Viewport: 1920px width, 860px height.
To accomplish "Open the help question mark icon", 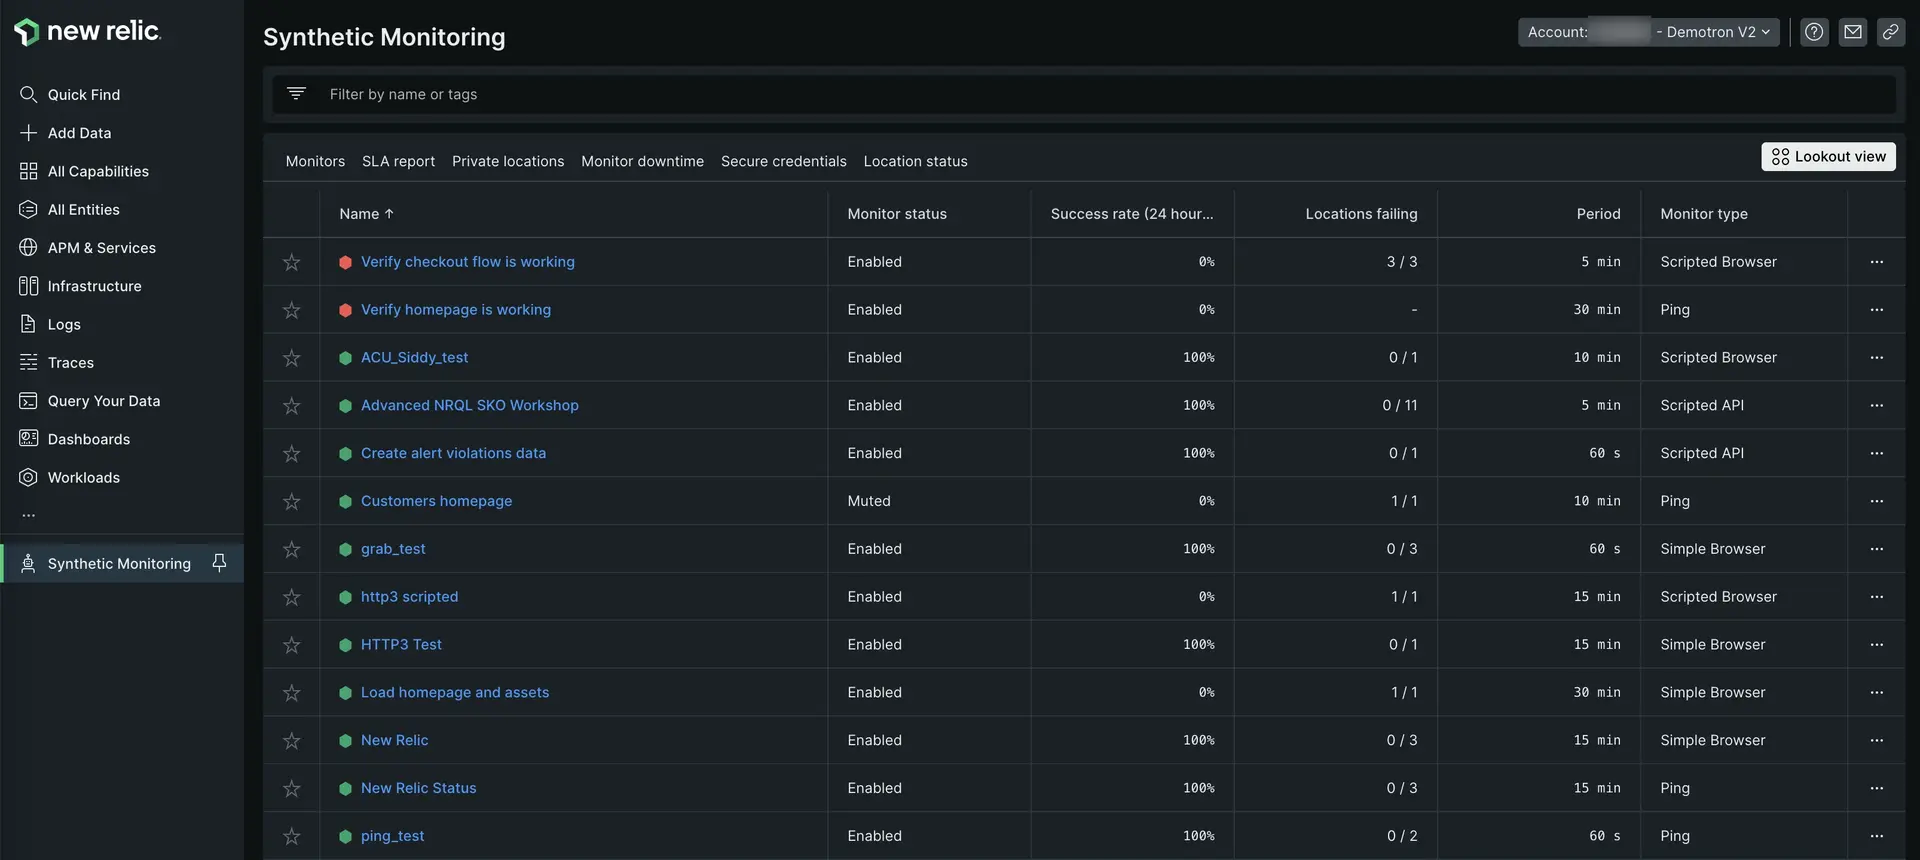I will [x=1814, y=32].
